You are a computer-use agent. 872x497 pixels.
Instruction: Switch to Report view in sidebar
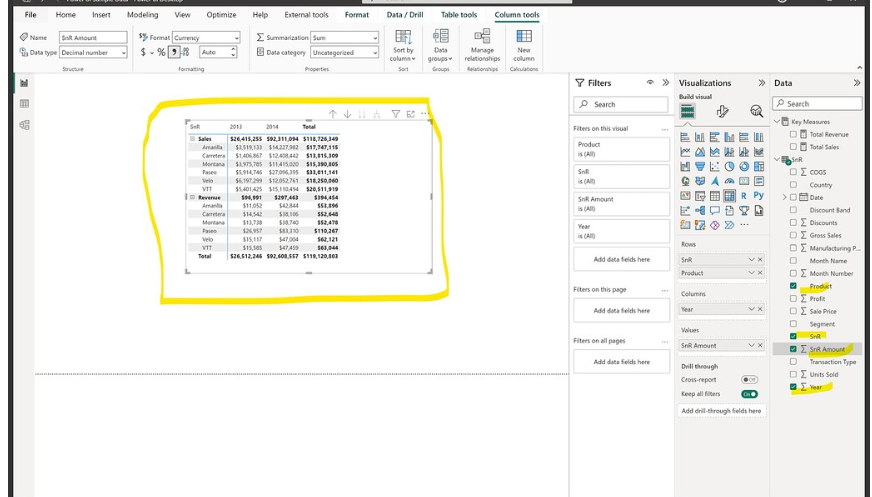tap(24, 83)
